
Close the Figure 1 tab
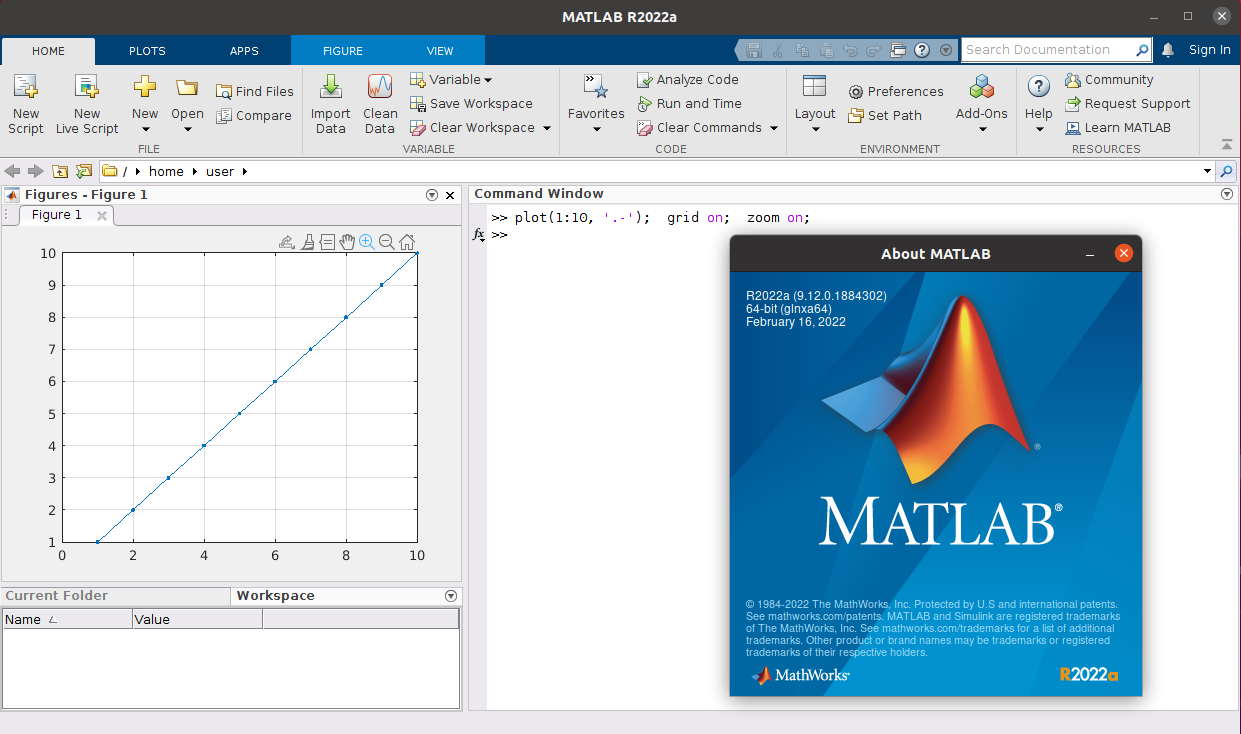click(x=101, y=216)
